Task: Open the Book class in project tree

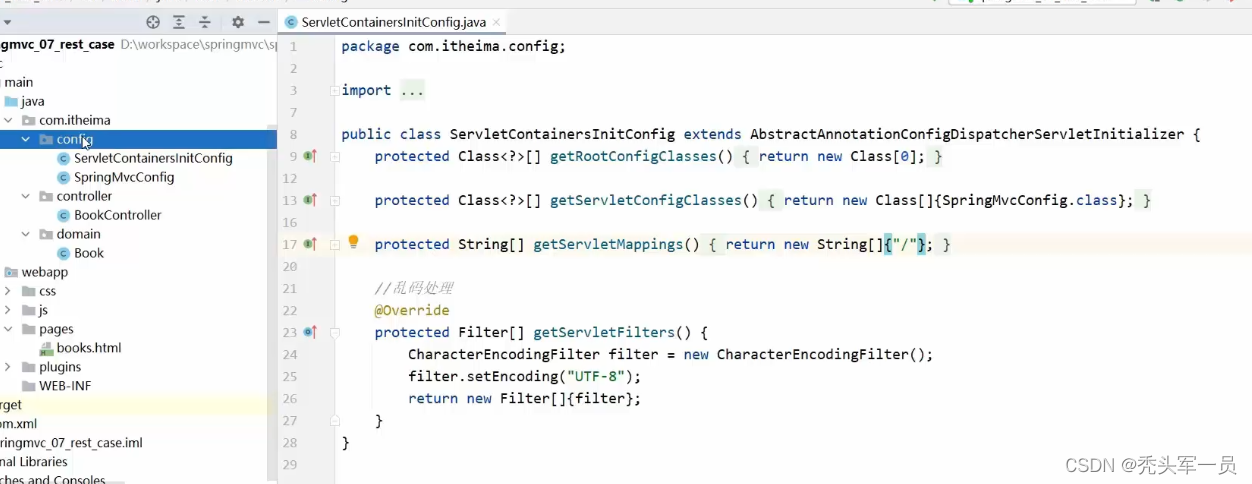Action: (89, 253)
